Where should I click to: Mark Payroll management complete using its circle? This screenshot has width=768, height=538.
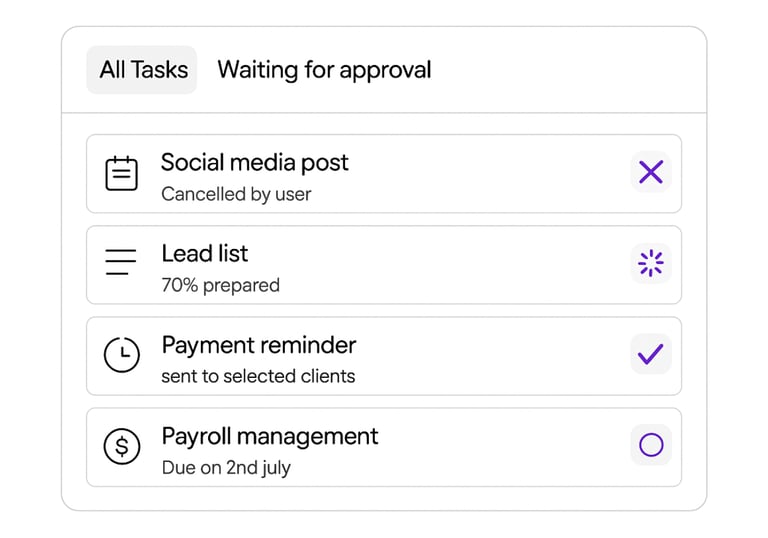tap(651, 445)
